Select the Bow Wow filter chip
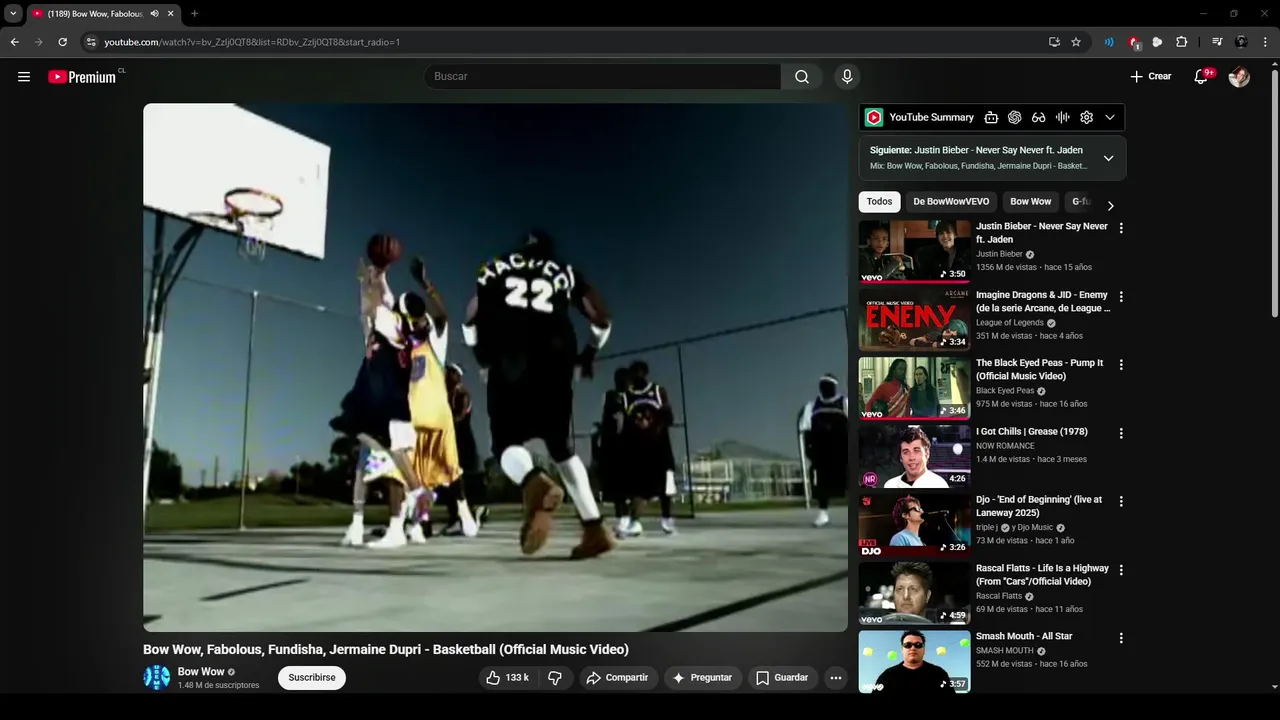The image size is (1280, 720). point(1031,202)
